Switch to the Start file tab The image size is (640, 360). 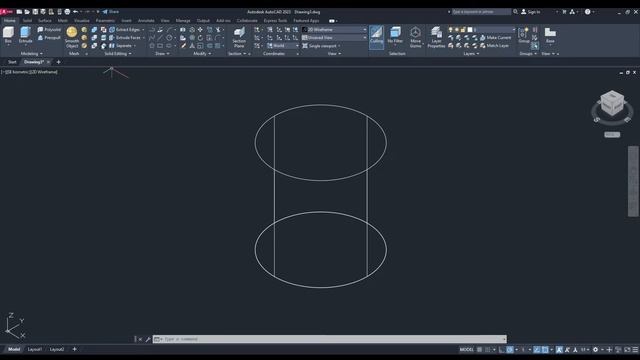[x=12, y=62]
